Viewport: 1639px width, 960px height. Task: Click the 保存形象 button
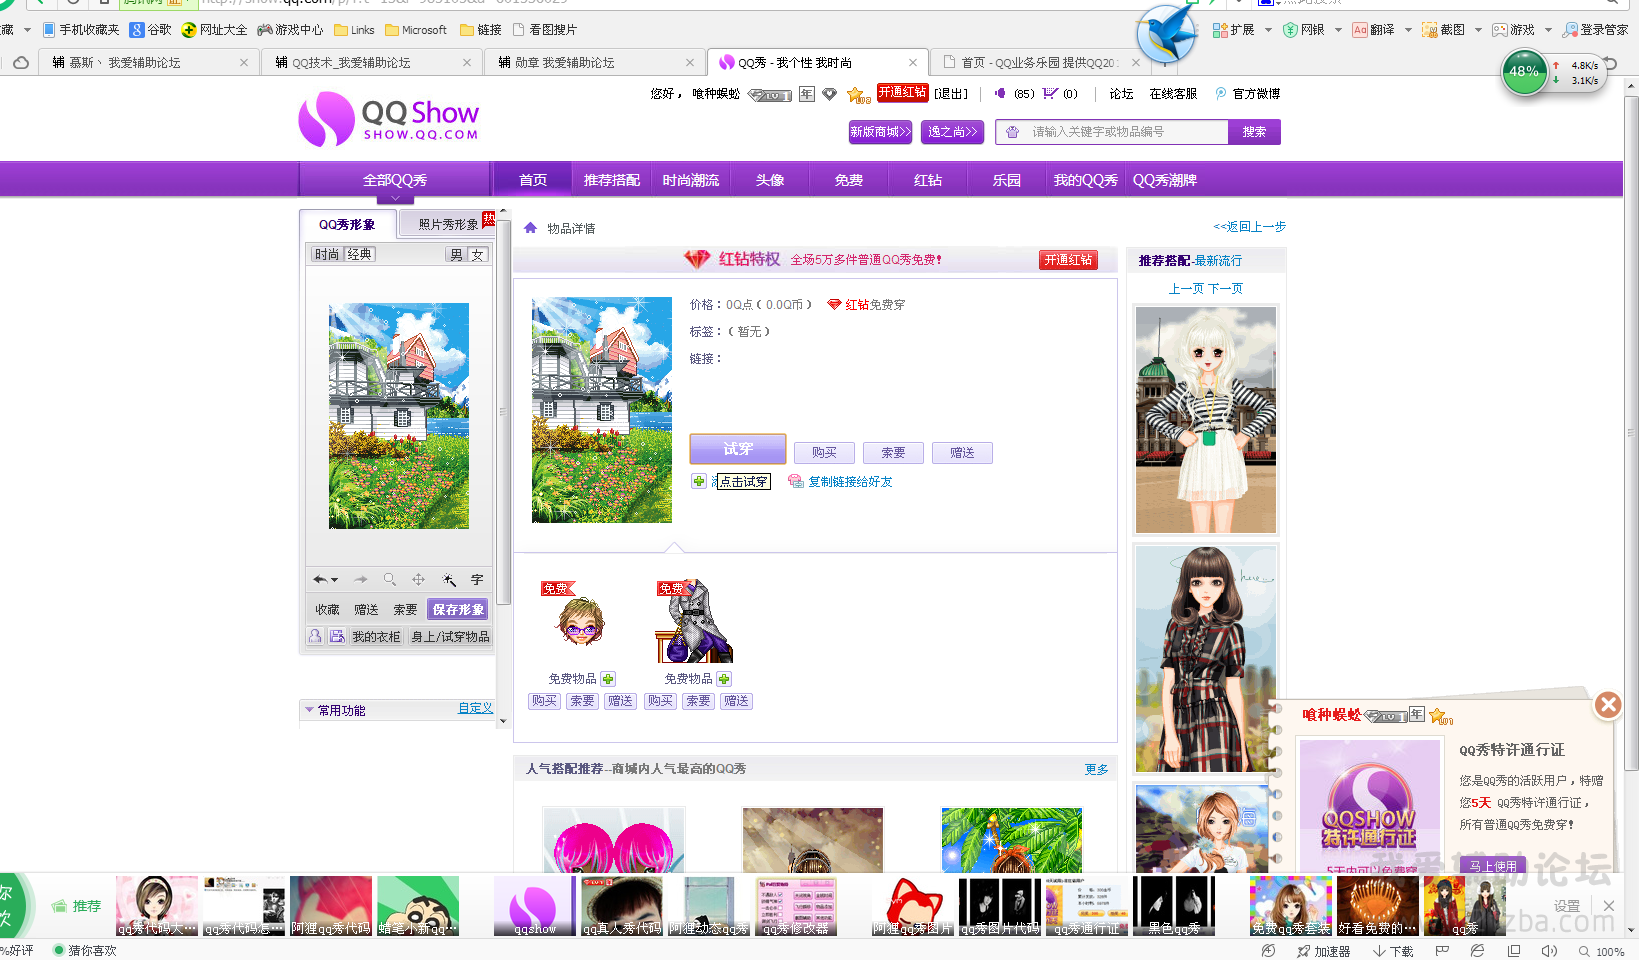pos(458,609)
